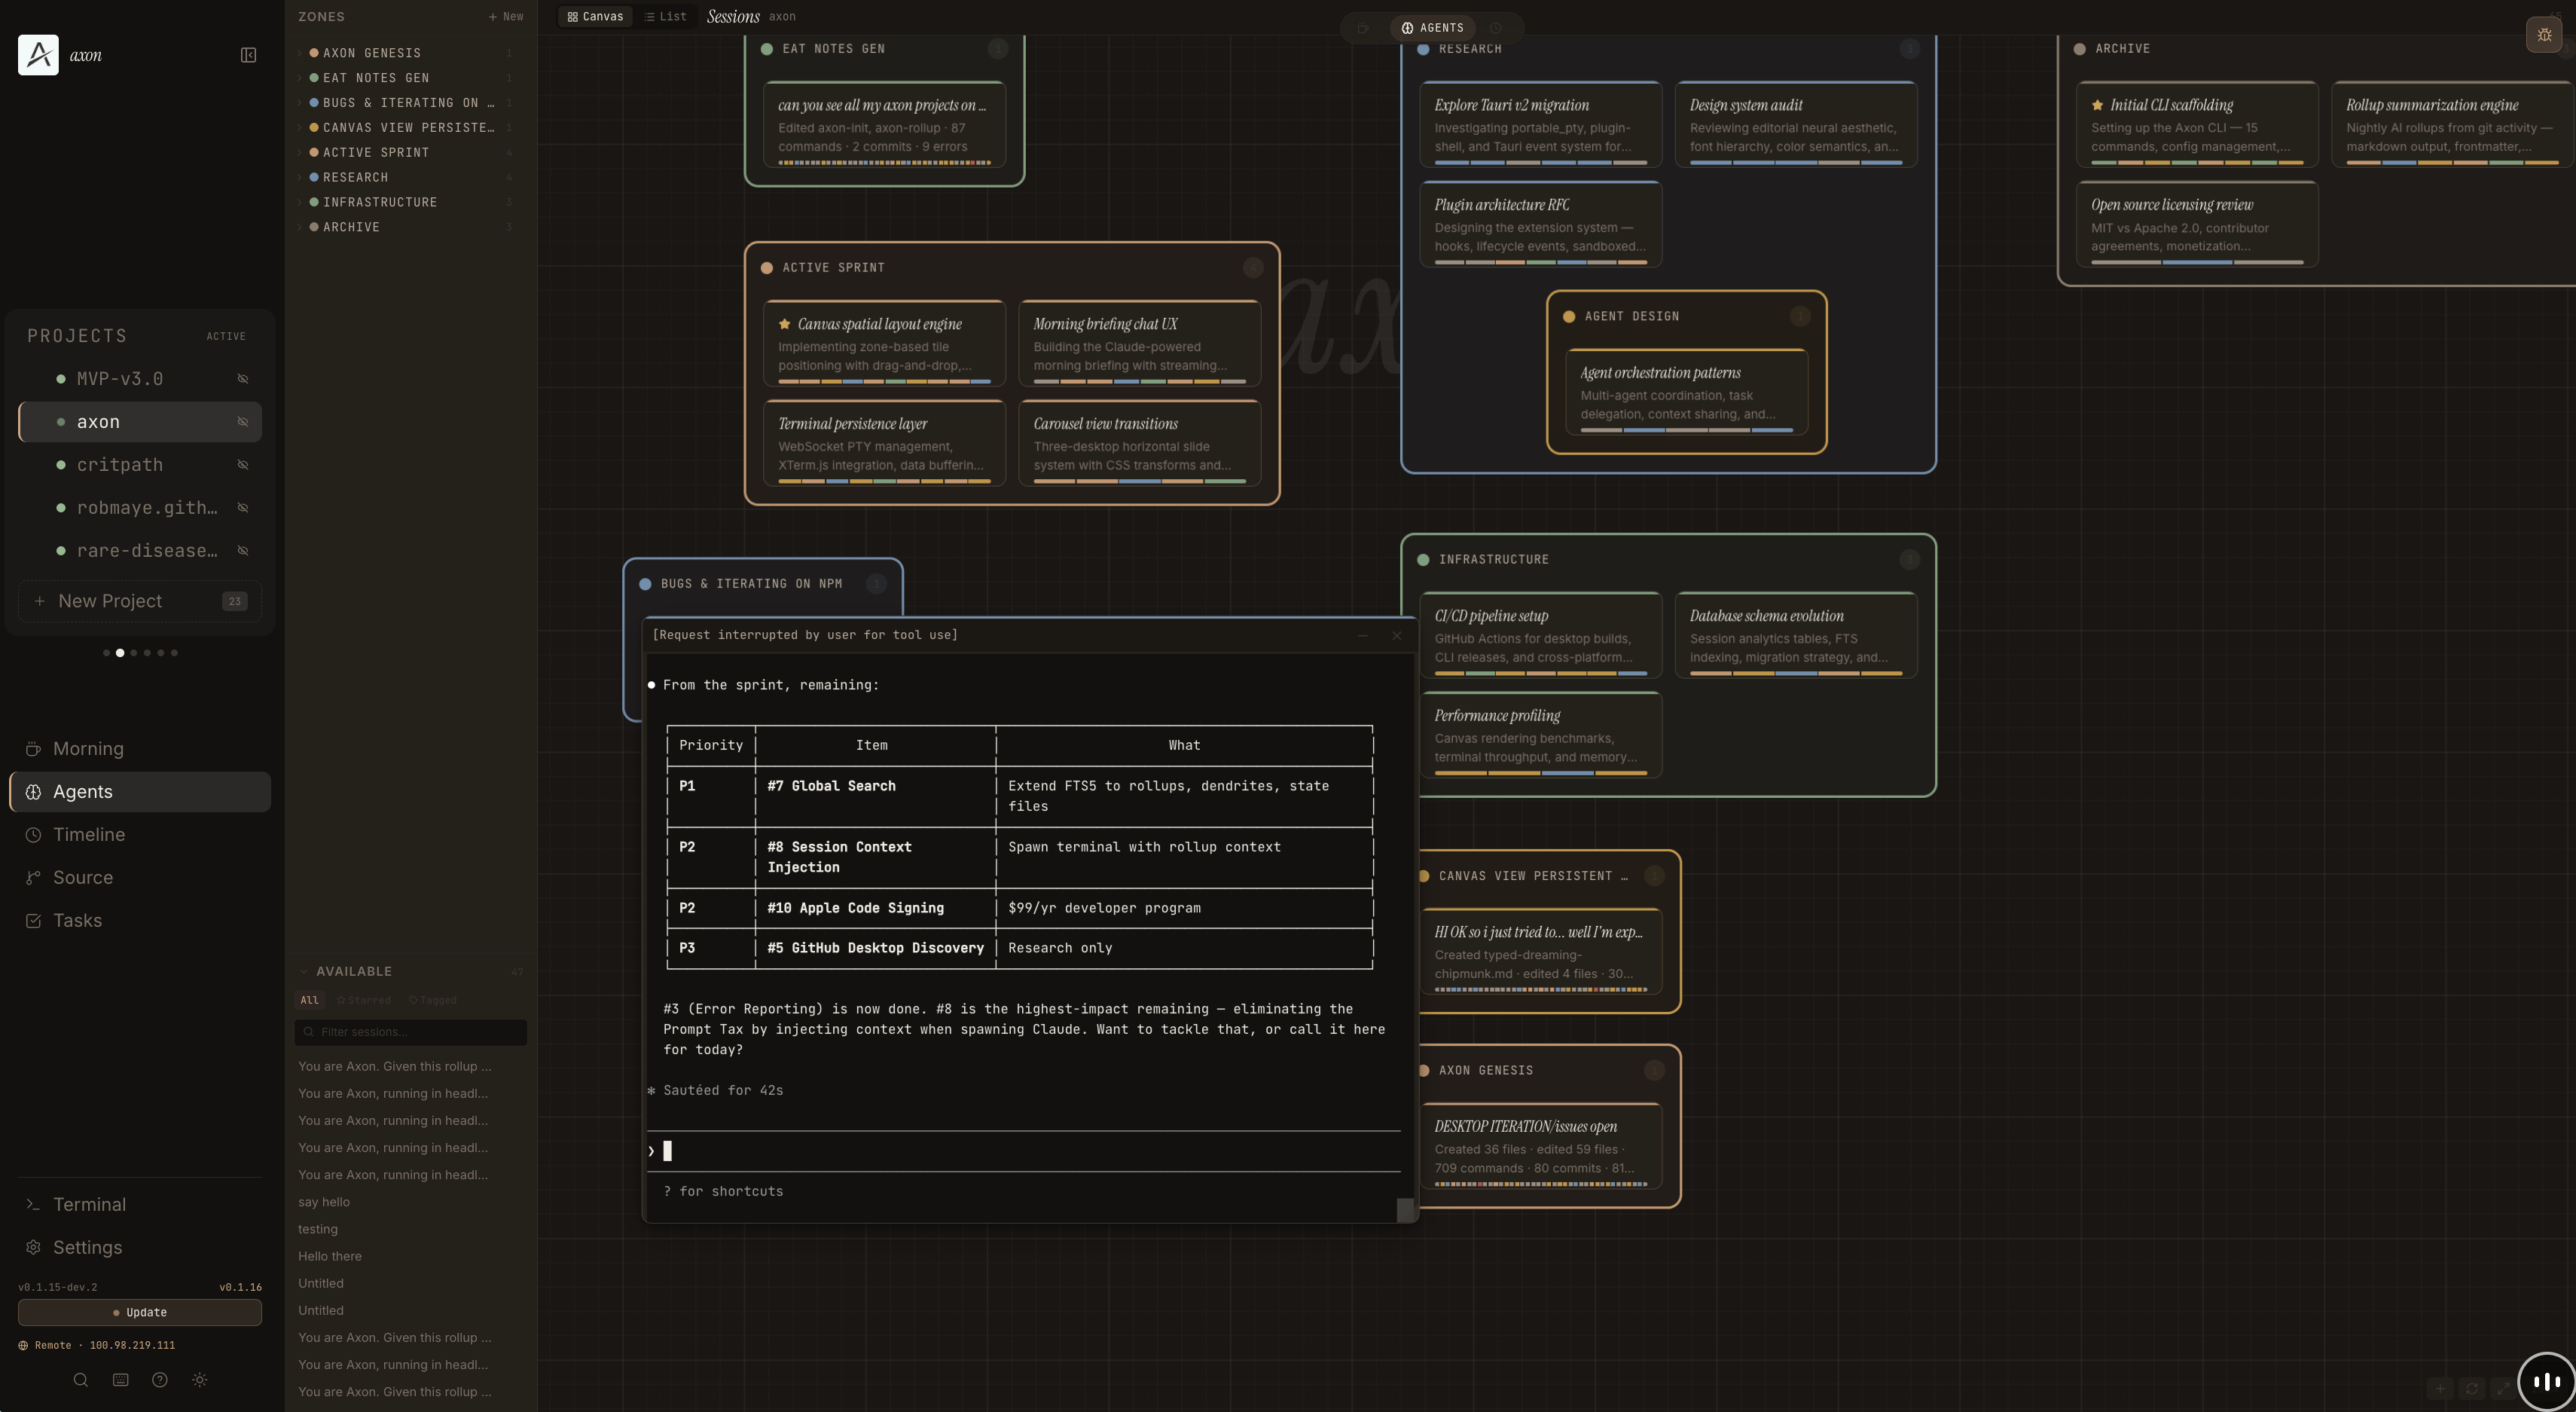Collapse the AVAILABLE sessions section
Screen dimensions: 2576x1412
[x=303, y=971]
